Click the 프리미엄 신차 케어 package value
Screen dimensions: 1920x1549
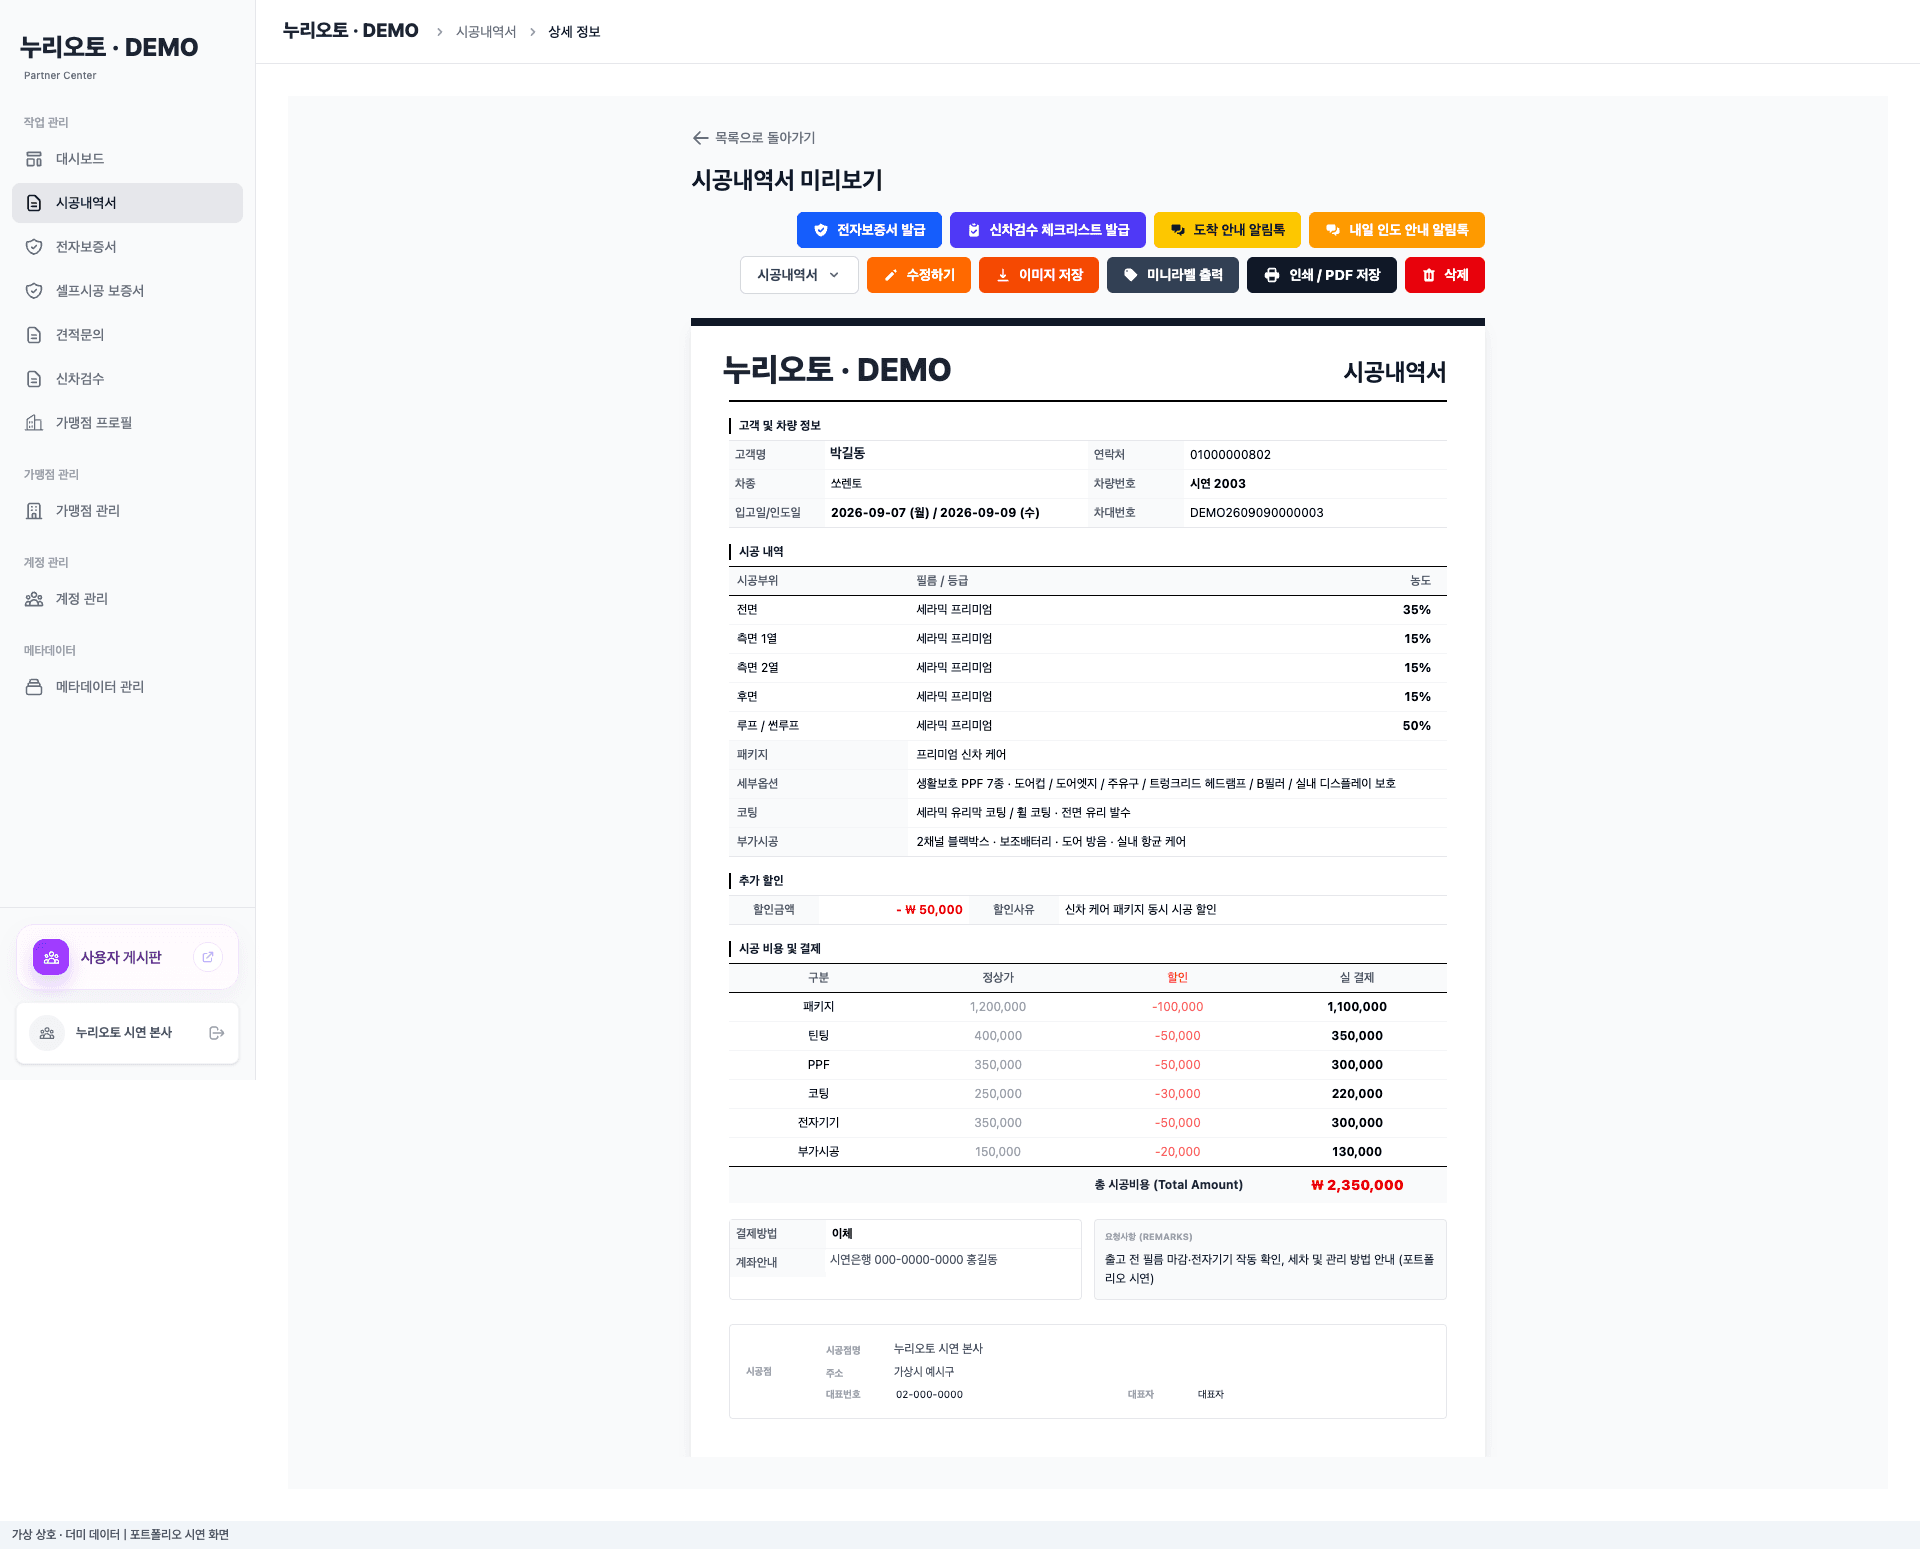pyautogui.click(x=961, y=755)
